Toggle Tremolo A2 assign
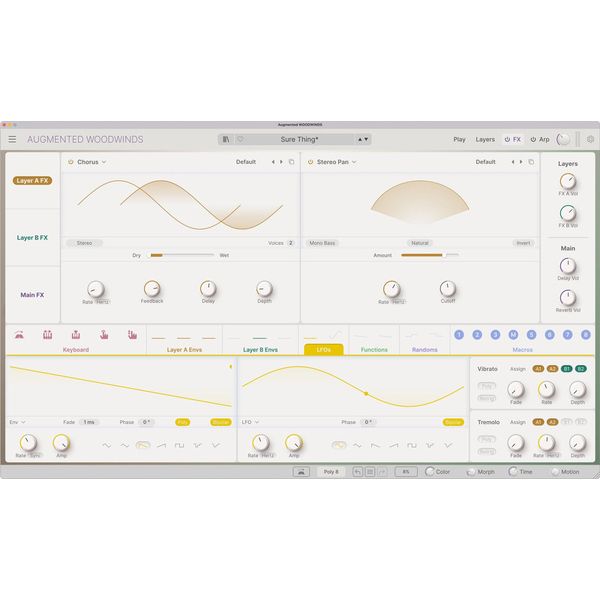 (x=552, y=422)
